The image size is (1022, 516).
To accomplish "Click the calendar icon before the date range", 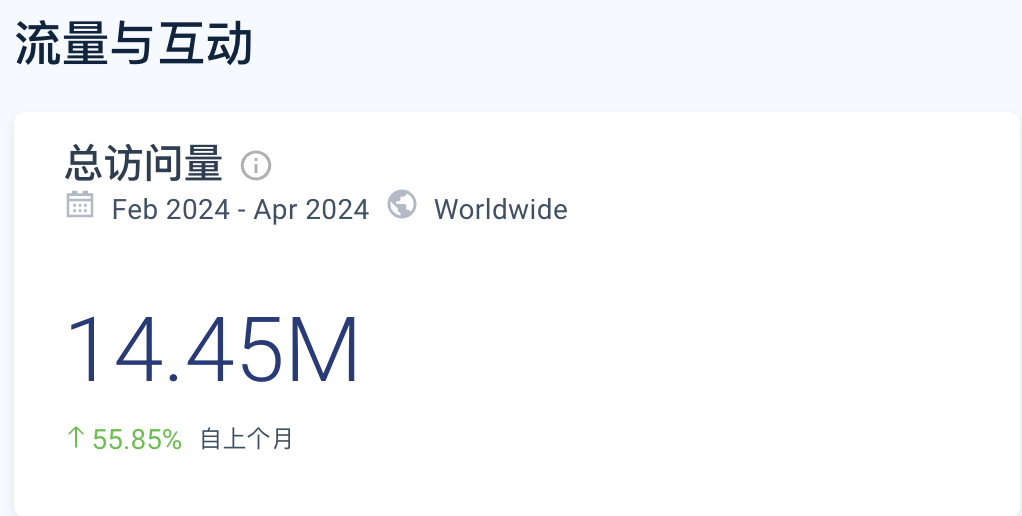I will [80, 205].
